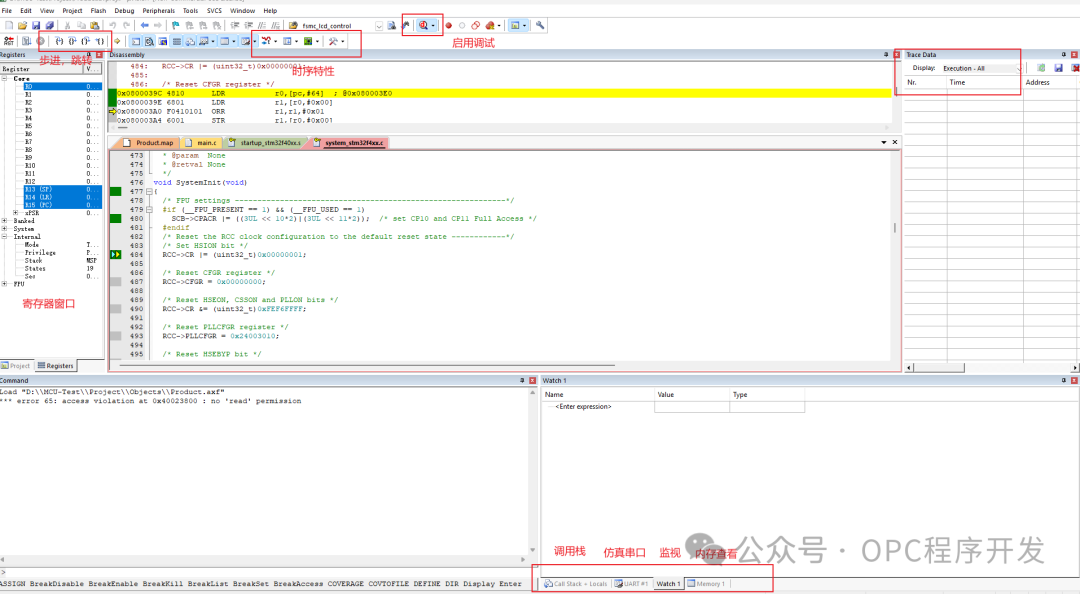Open the Peripherals menu
This screenshot has width=1080, height=594.
pos(158,10)
